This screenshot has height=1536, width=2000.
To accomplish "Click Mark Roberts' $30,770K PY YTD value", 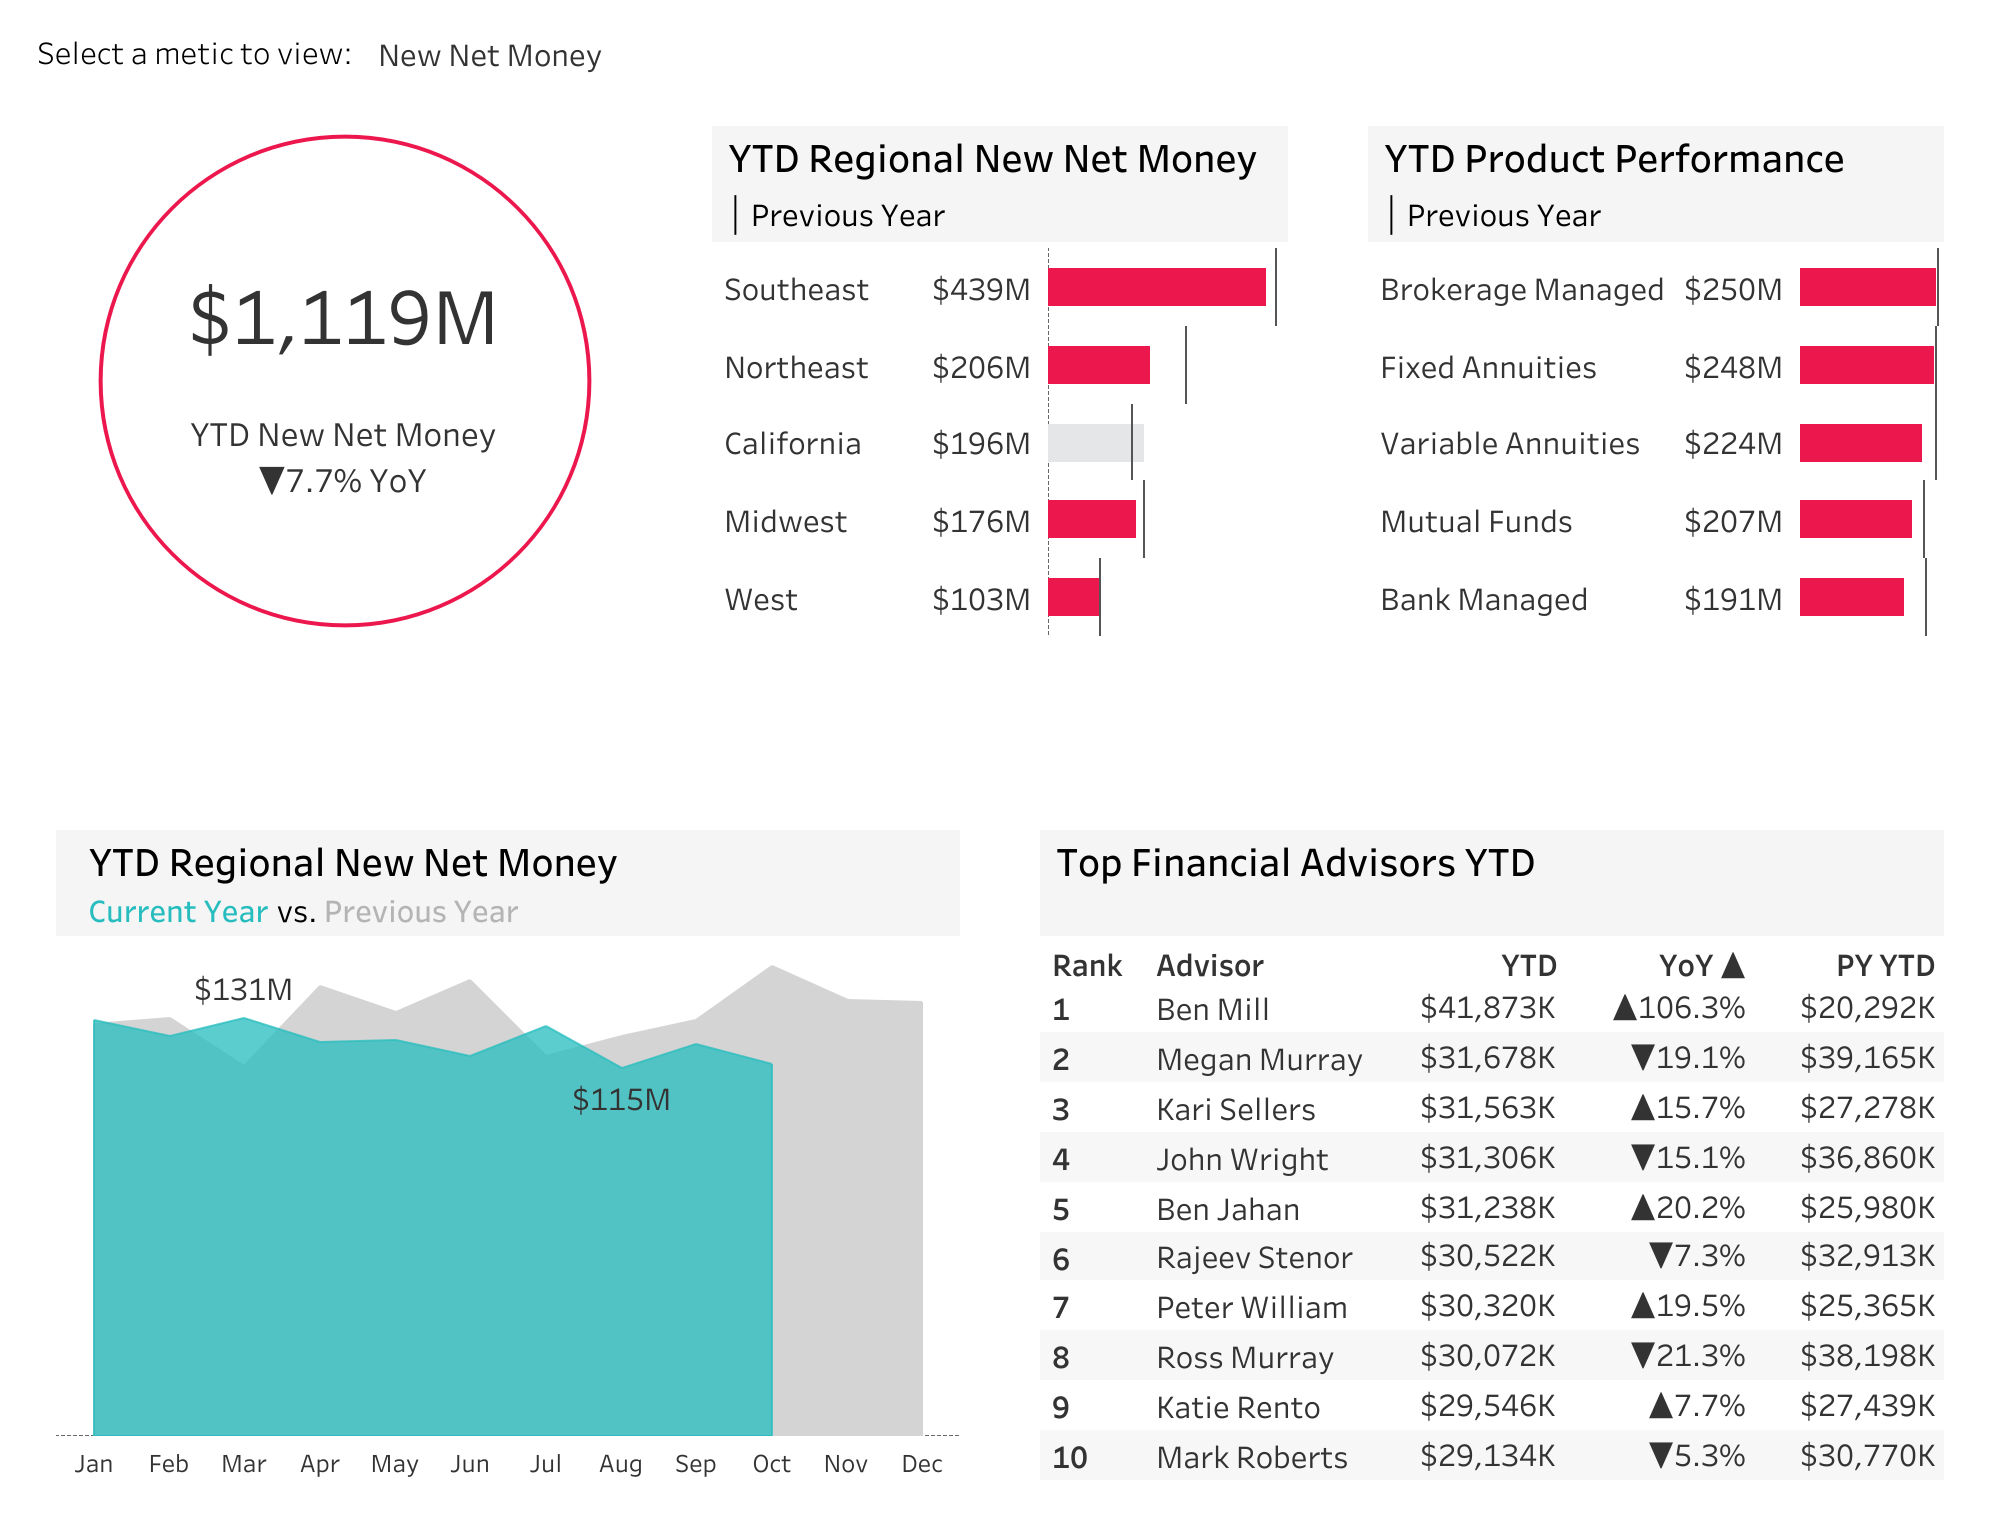I will click(1867, 1456).
